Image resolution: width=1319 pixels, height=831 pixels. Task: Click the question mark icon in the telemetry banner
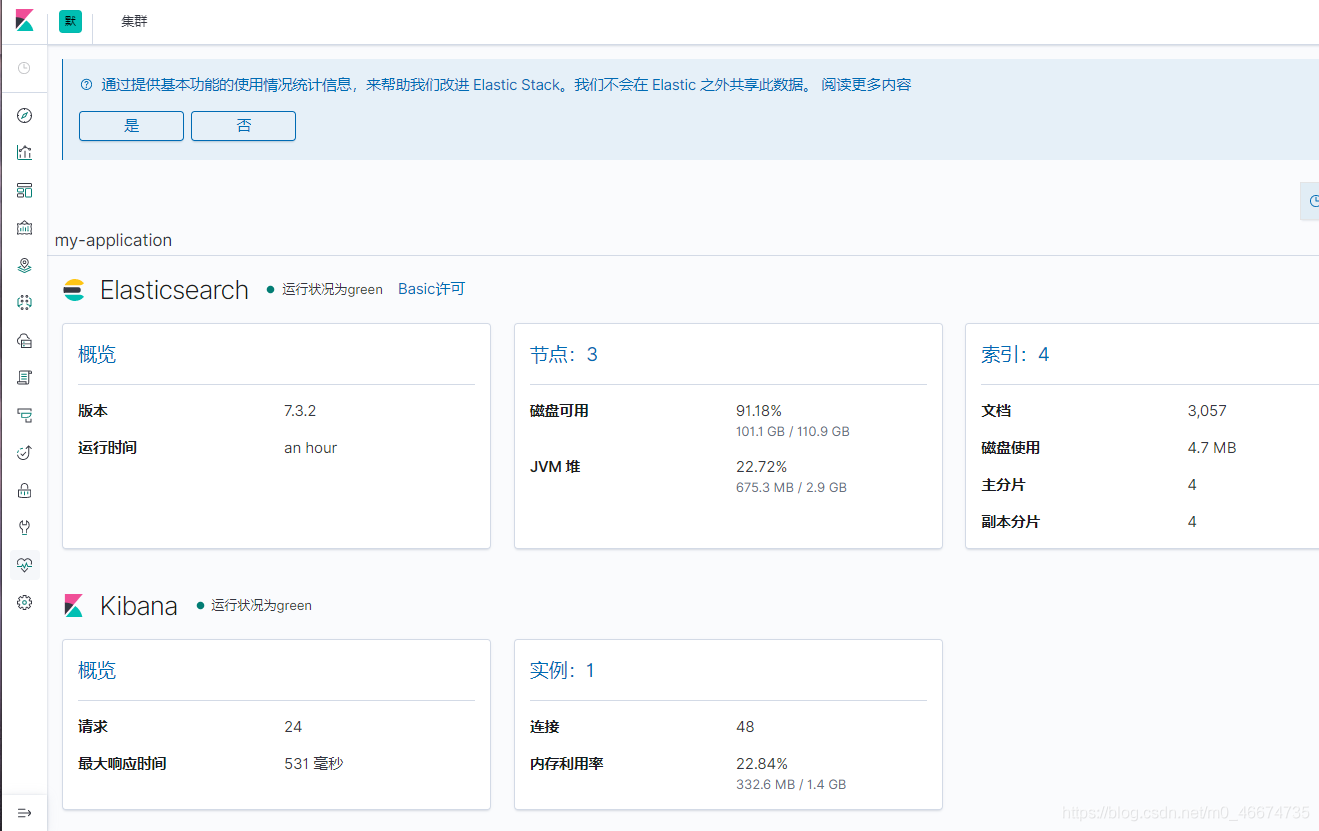click(x=86, y=85)
